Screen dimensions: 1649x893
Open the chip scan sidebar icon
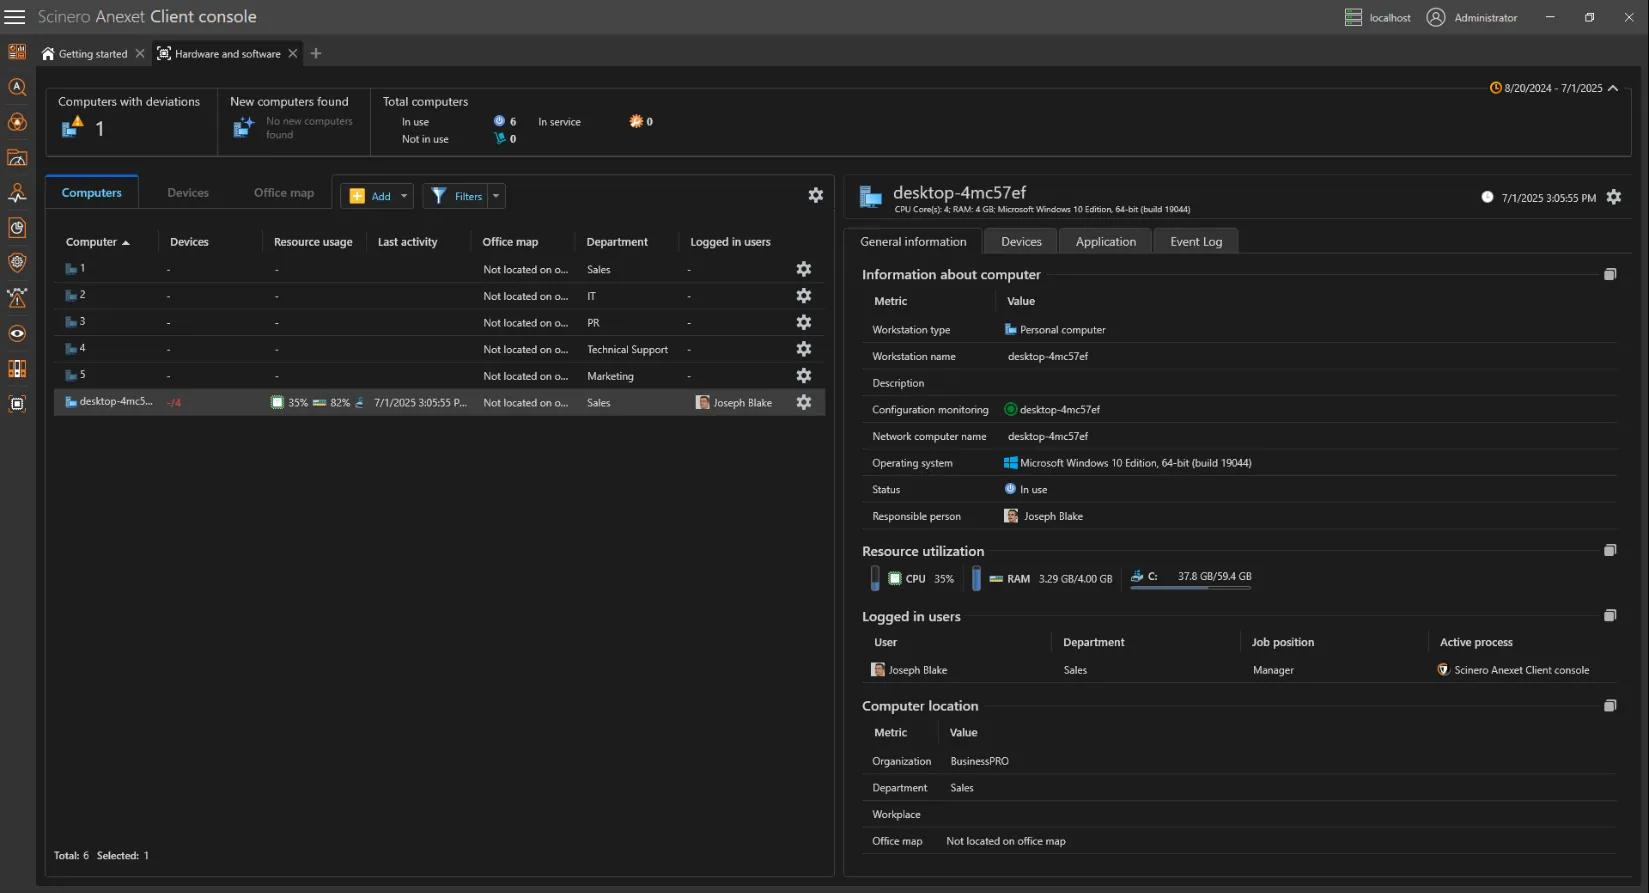(17, 404)
